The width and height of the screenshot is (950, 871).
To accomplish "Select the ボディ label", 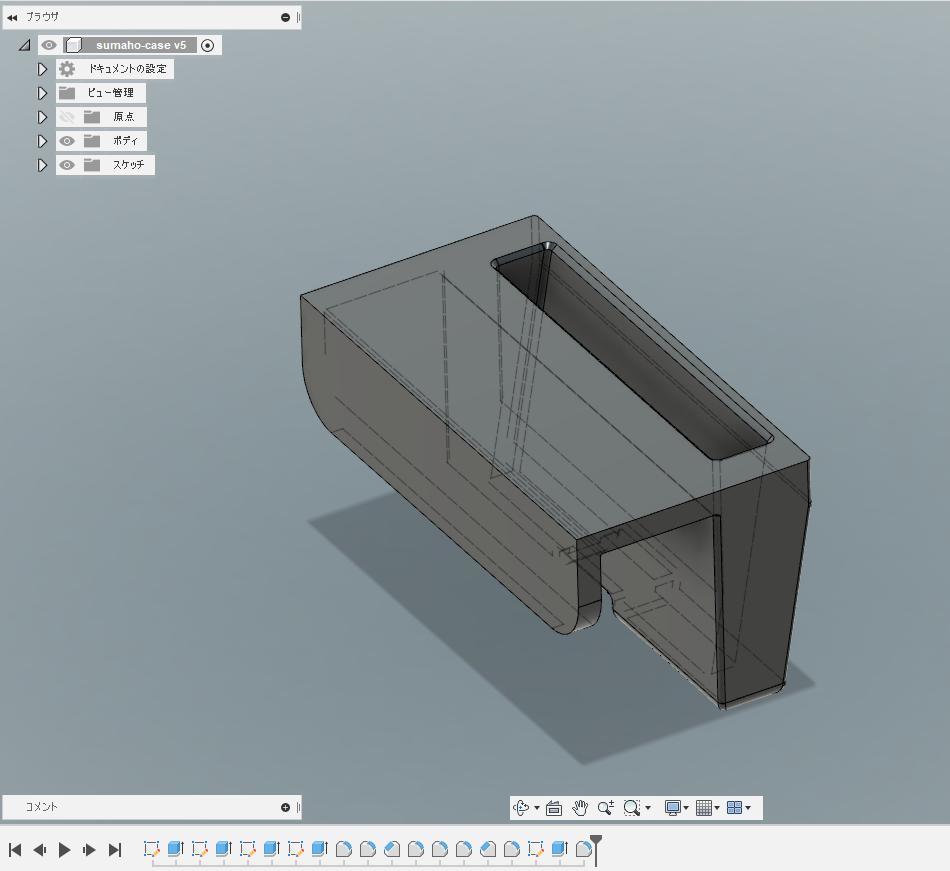I will pos(125,141).
